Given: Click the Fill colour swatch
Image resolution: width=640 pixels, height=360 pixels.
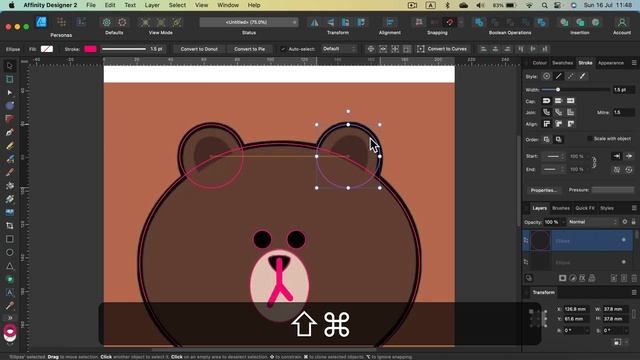Looking at the screenshot, I should (47, 49).
